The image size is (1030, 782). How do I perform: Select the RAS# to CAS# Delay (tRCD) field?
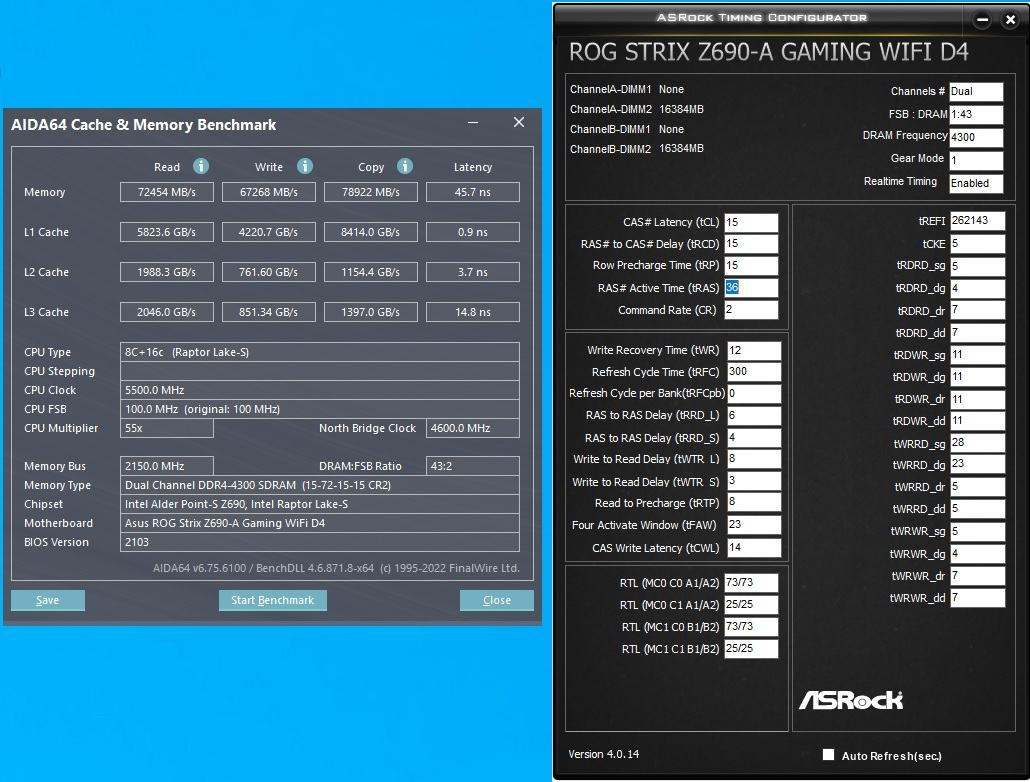[751, 244]
